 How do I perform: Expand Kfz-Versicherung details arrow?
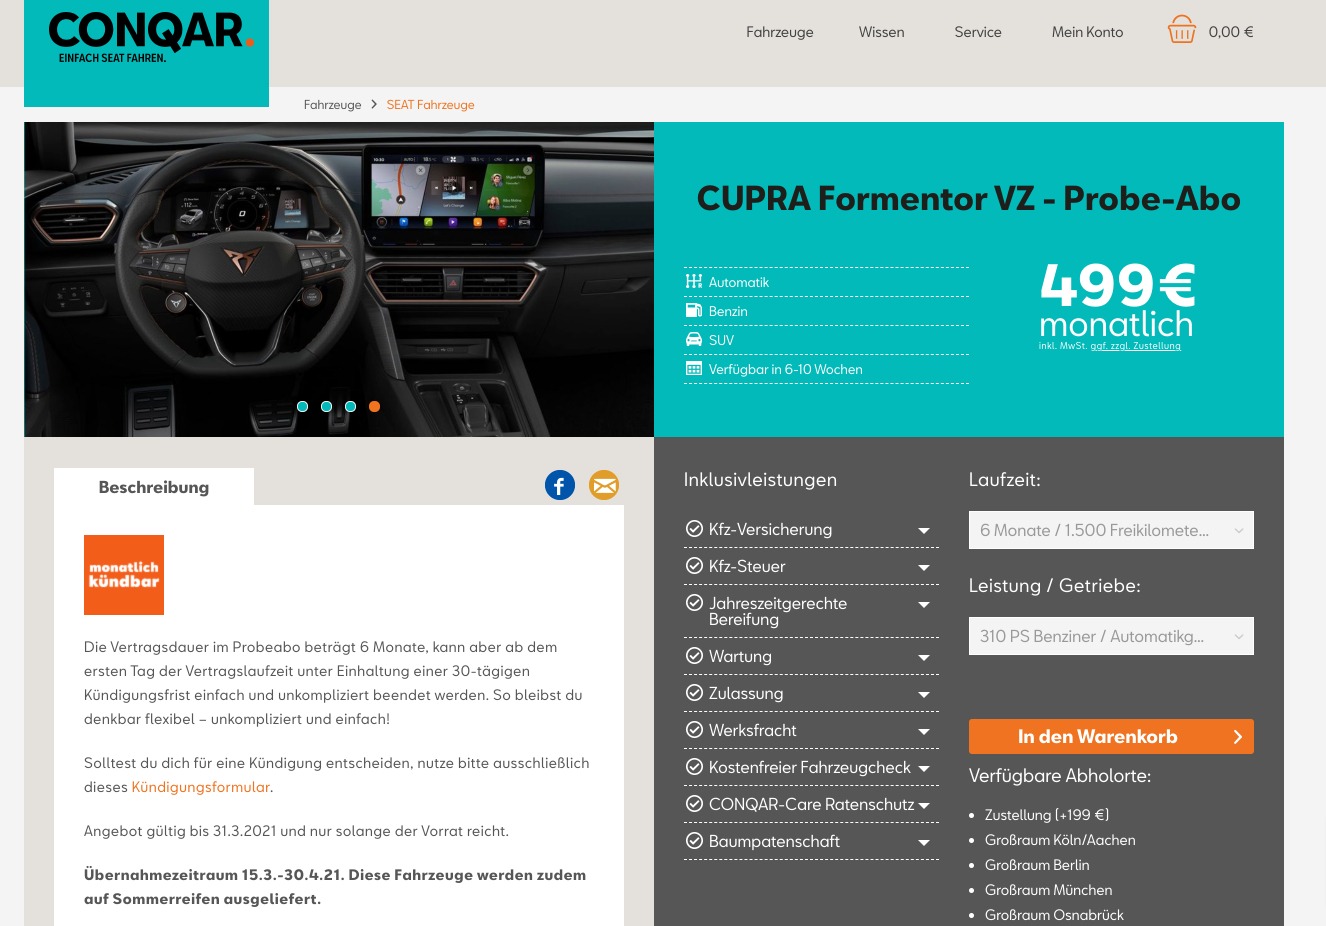(924, 531)
